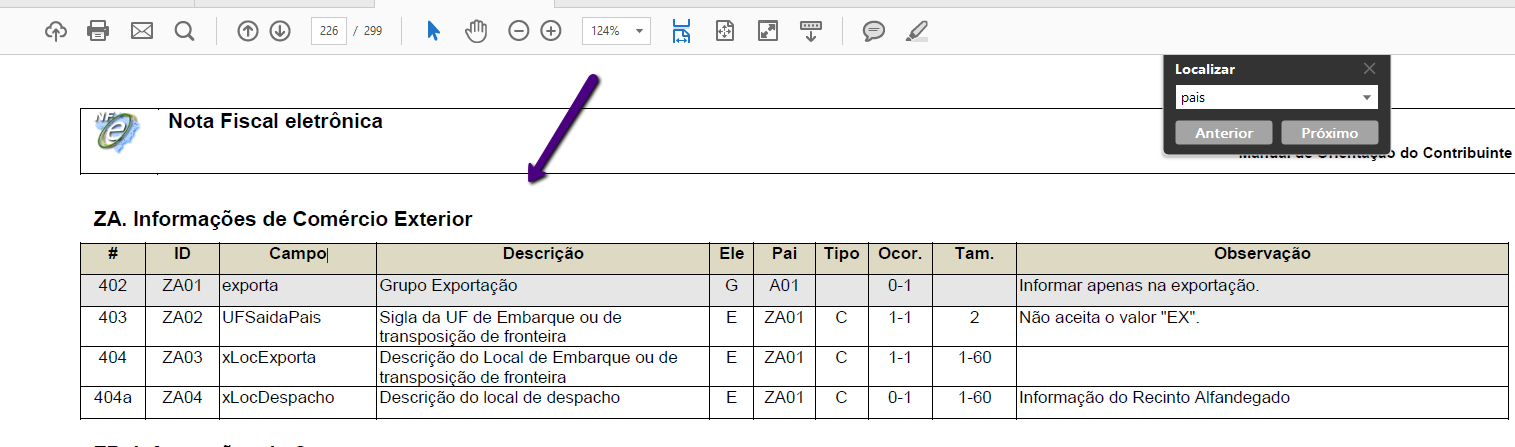
Task: Print the document using printer icon
Action: click(98, 31)
